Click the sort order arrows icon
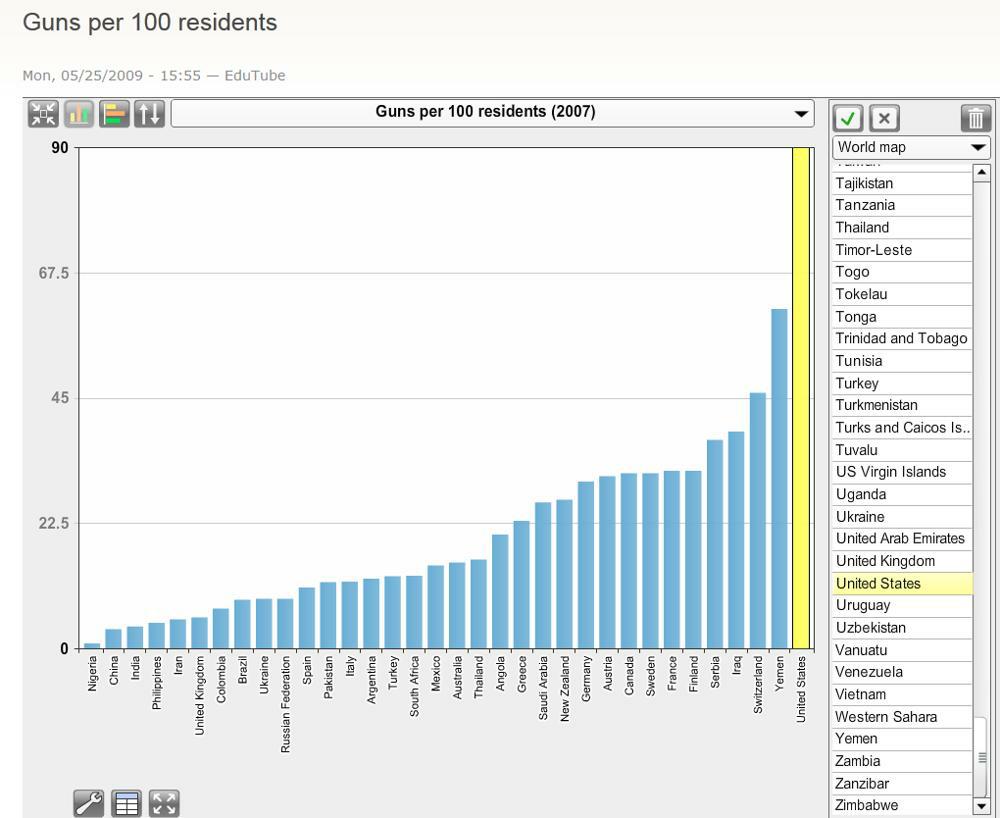 (x=149, y=114)
